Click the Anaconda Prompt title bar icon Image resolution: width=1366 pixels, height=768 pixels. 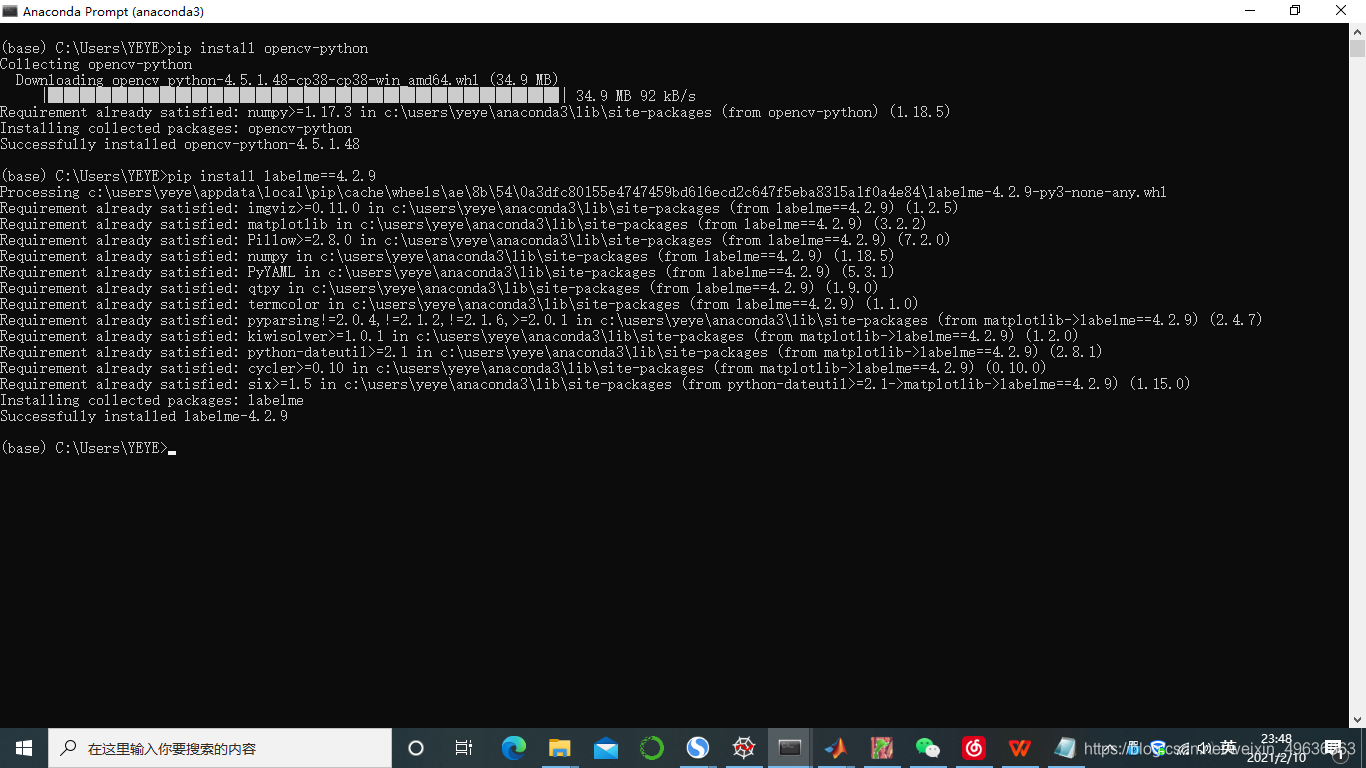click(10, 11)
